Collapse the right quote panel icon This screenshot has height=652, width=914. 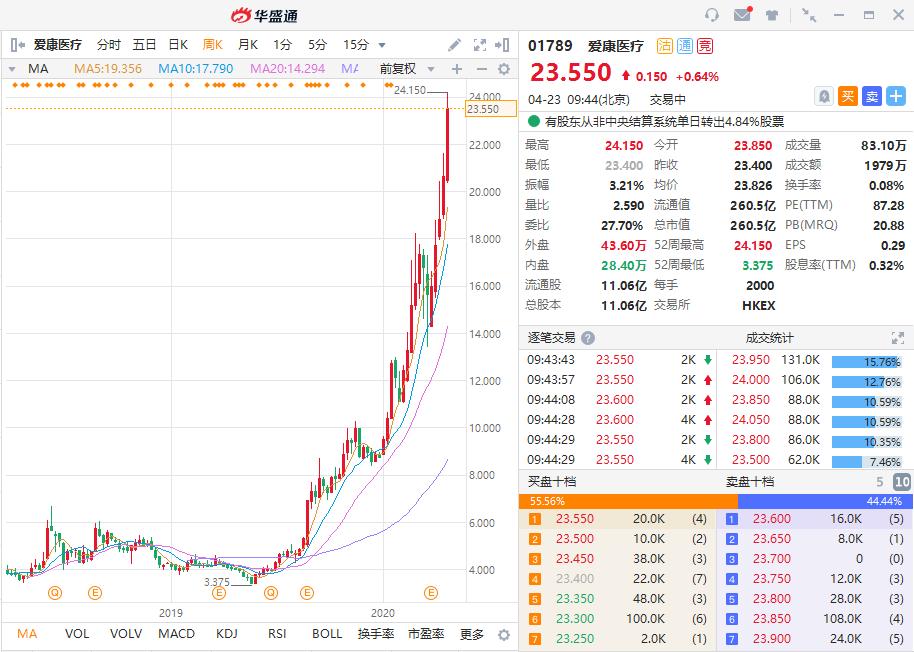502,44
